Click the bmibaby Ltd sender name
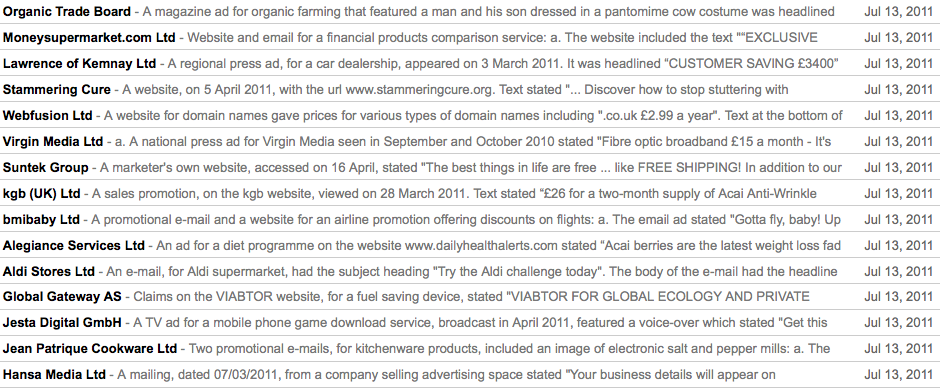Viewport: 940px width, 389px height. pyautogui.click(x=41, y=219)
